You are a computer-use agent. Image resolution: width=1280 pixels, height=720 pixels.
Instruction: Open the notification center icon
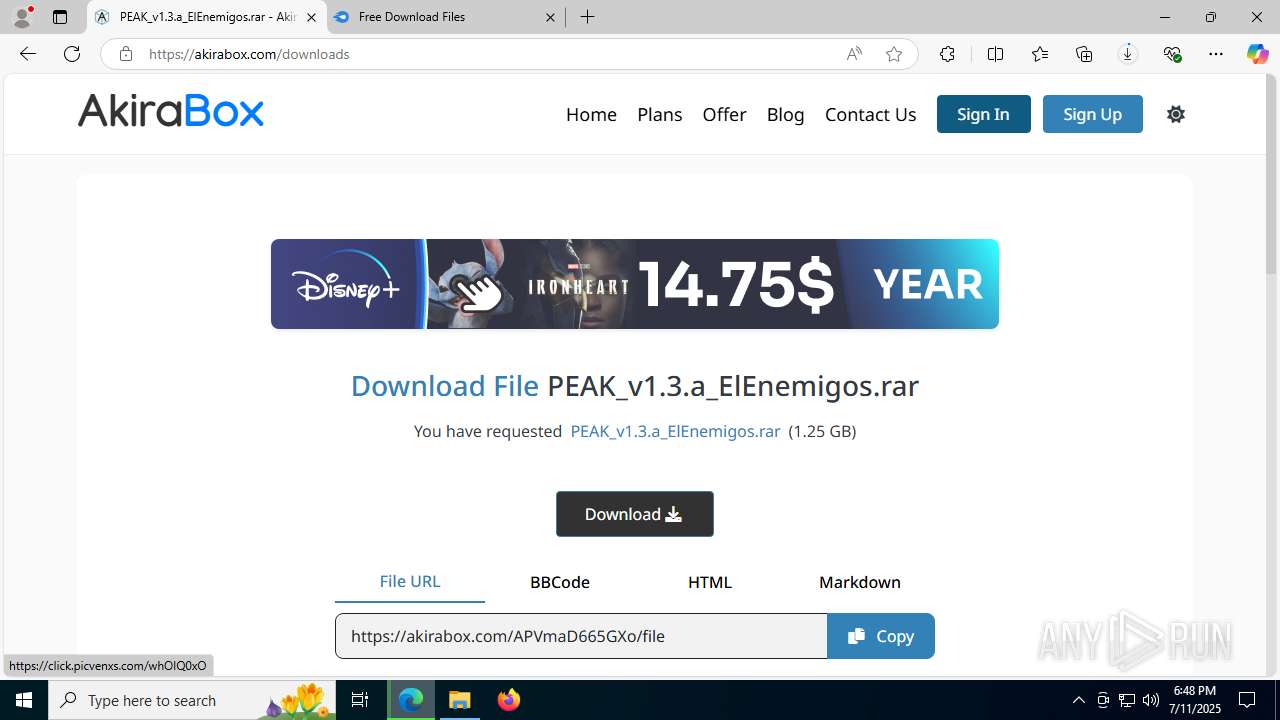coord(1247,700)
